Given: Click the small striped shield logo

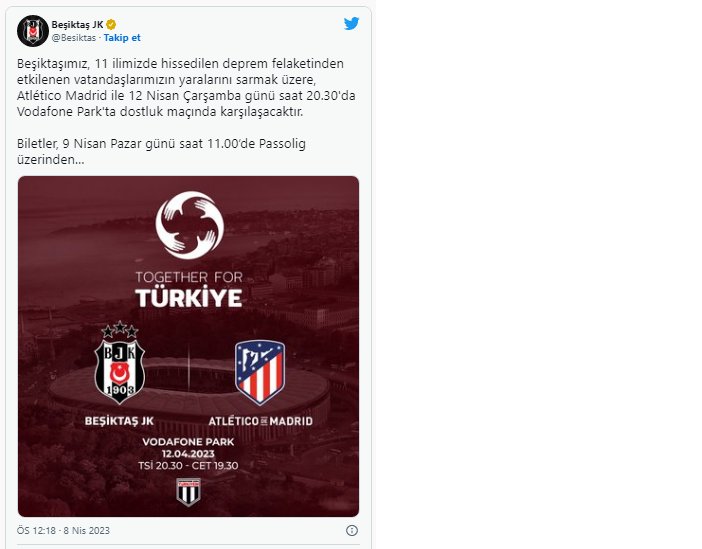Looking at the screenshot, I should pos(188,492).
